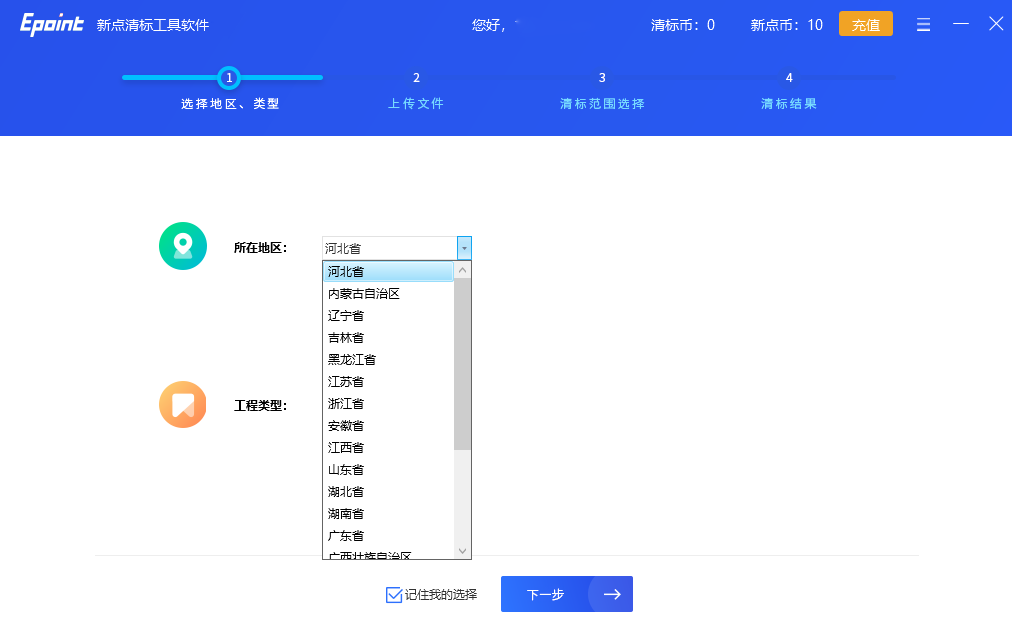Click step 1 circle in progress bar
This screenshot has height=633, width=1012.
tap(229, 77)
